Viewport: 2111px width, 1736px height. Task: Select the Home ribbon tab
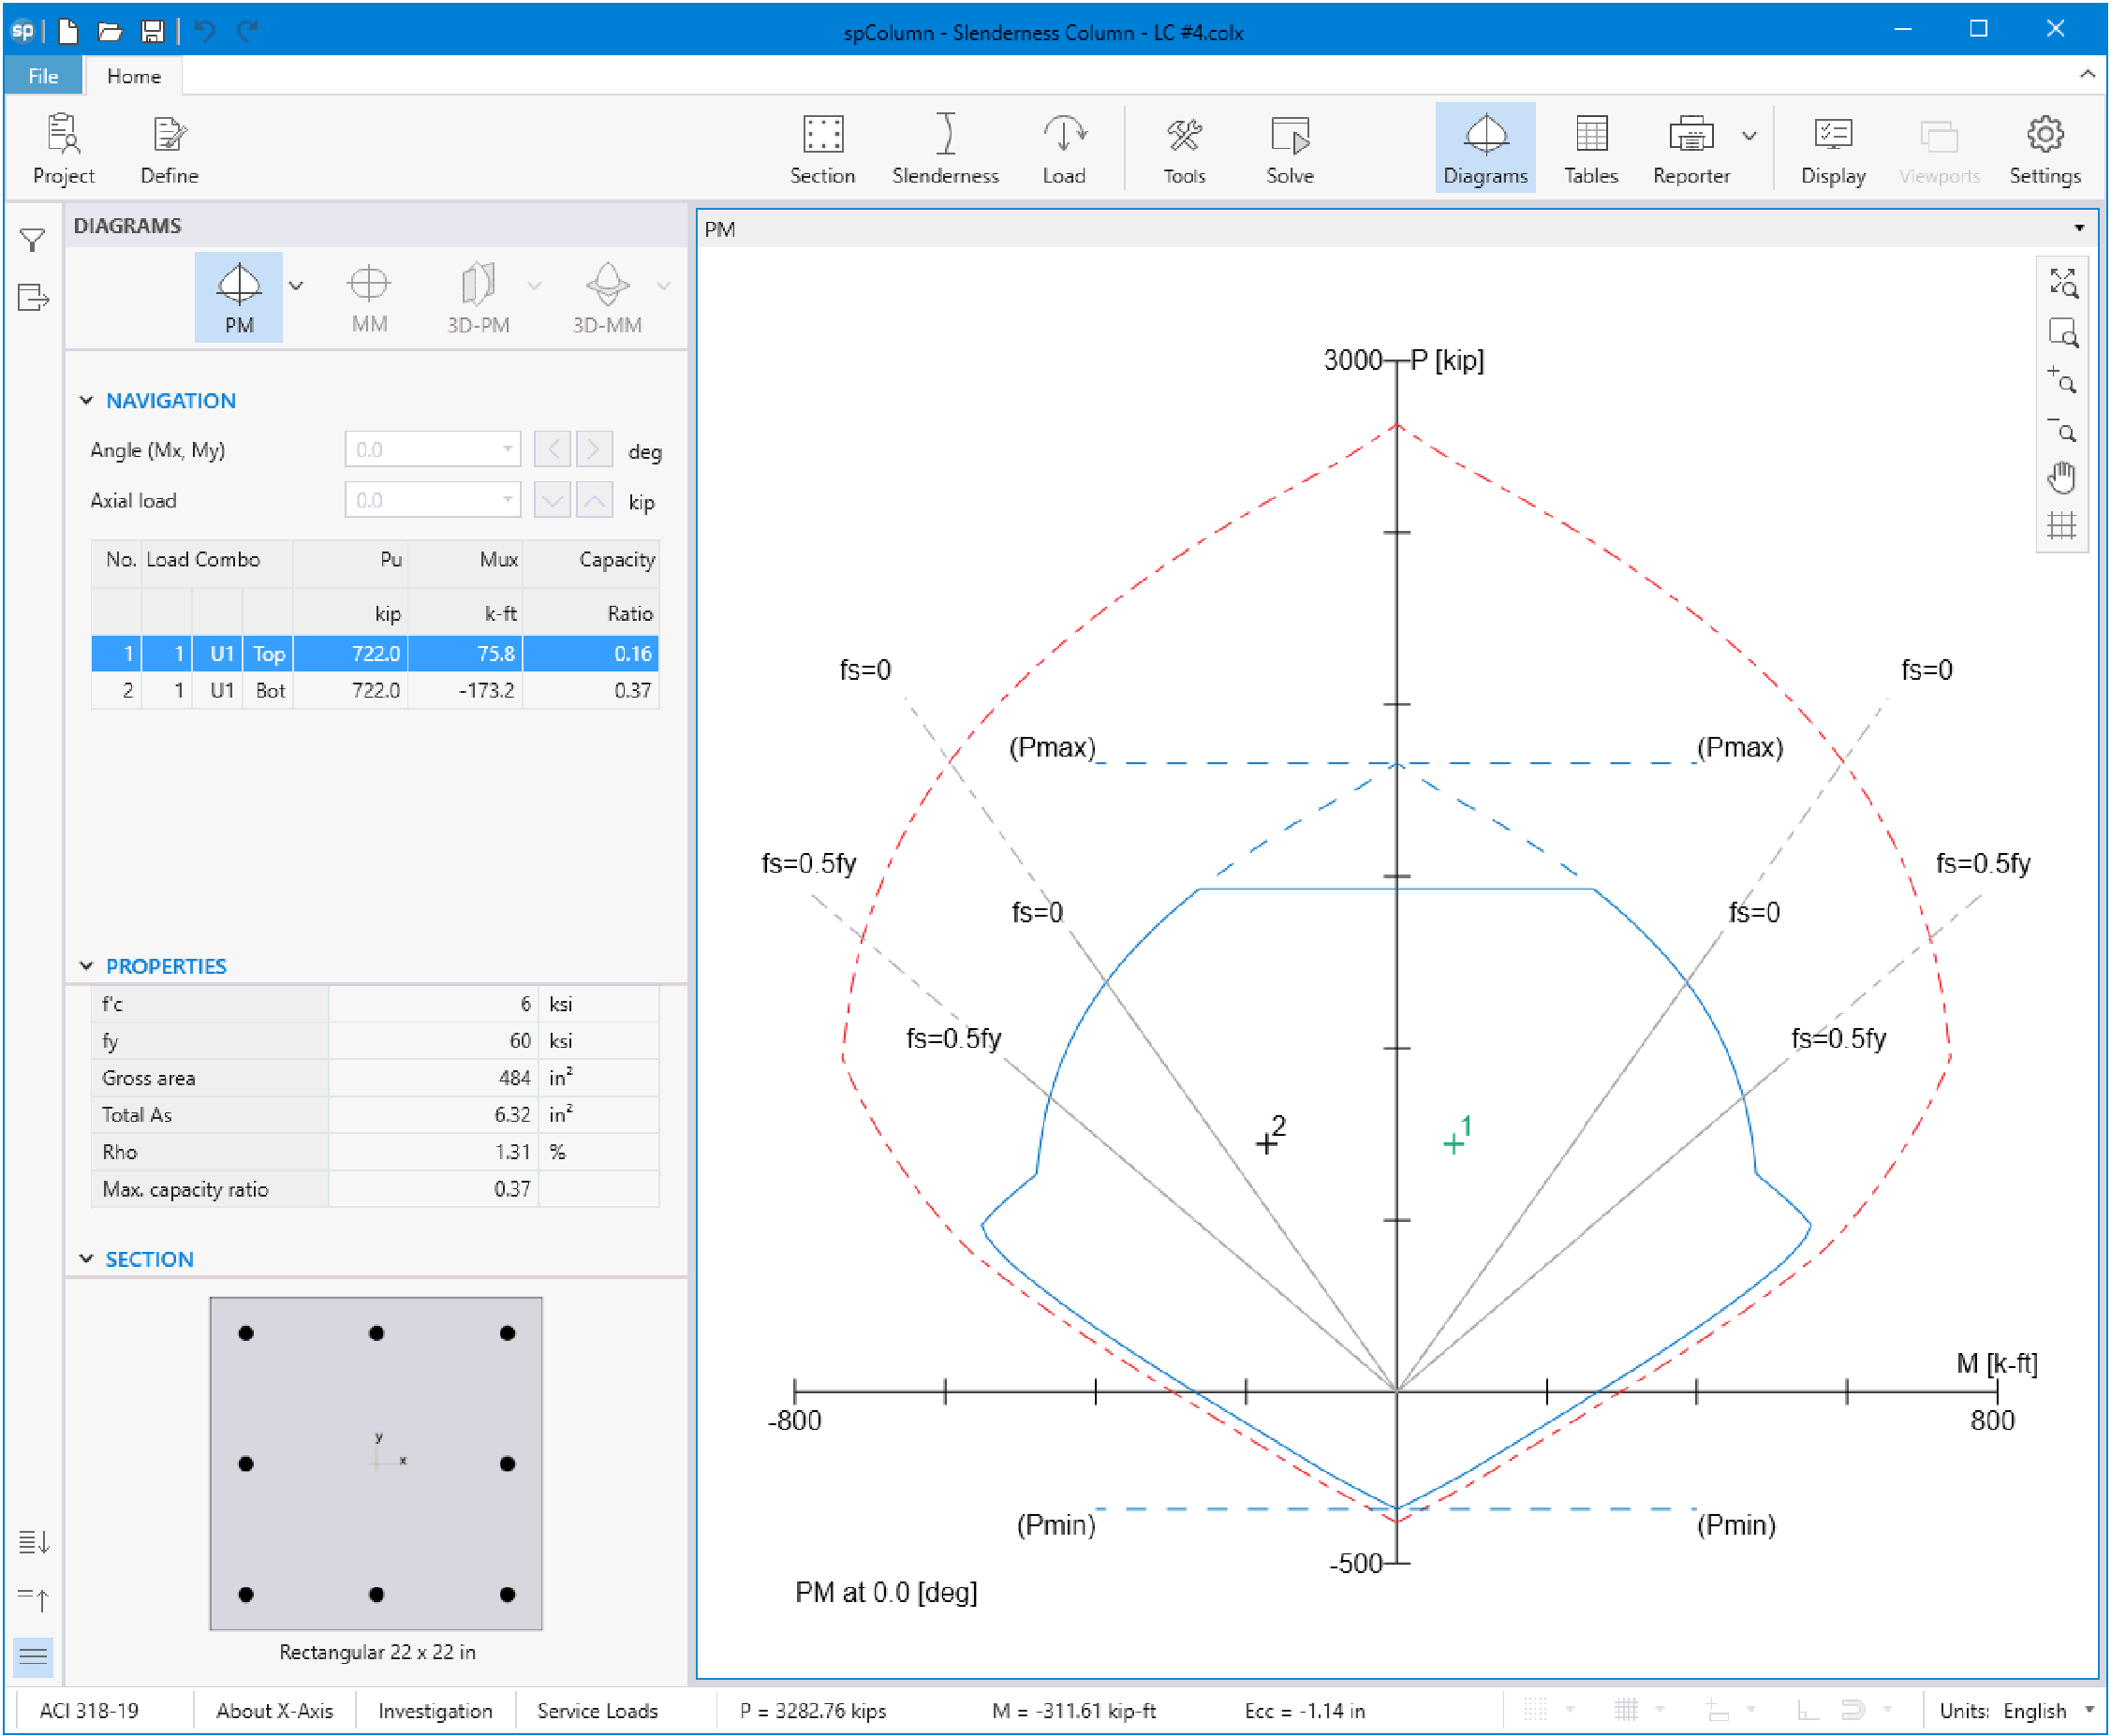[134, 76]
